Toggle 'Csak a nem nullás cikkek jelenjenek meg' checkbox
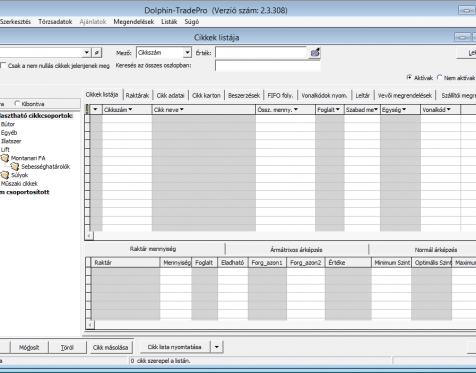Image resolution: width=476 pixels, height=373 pixels. pyautogui.click(x=3, y=65)
